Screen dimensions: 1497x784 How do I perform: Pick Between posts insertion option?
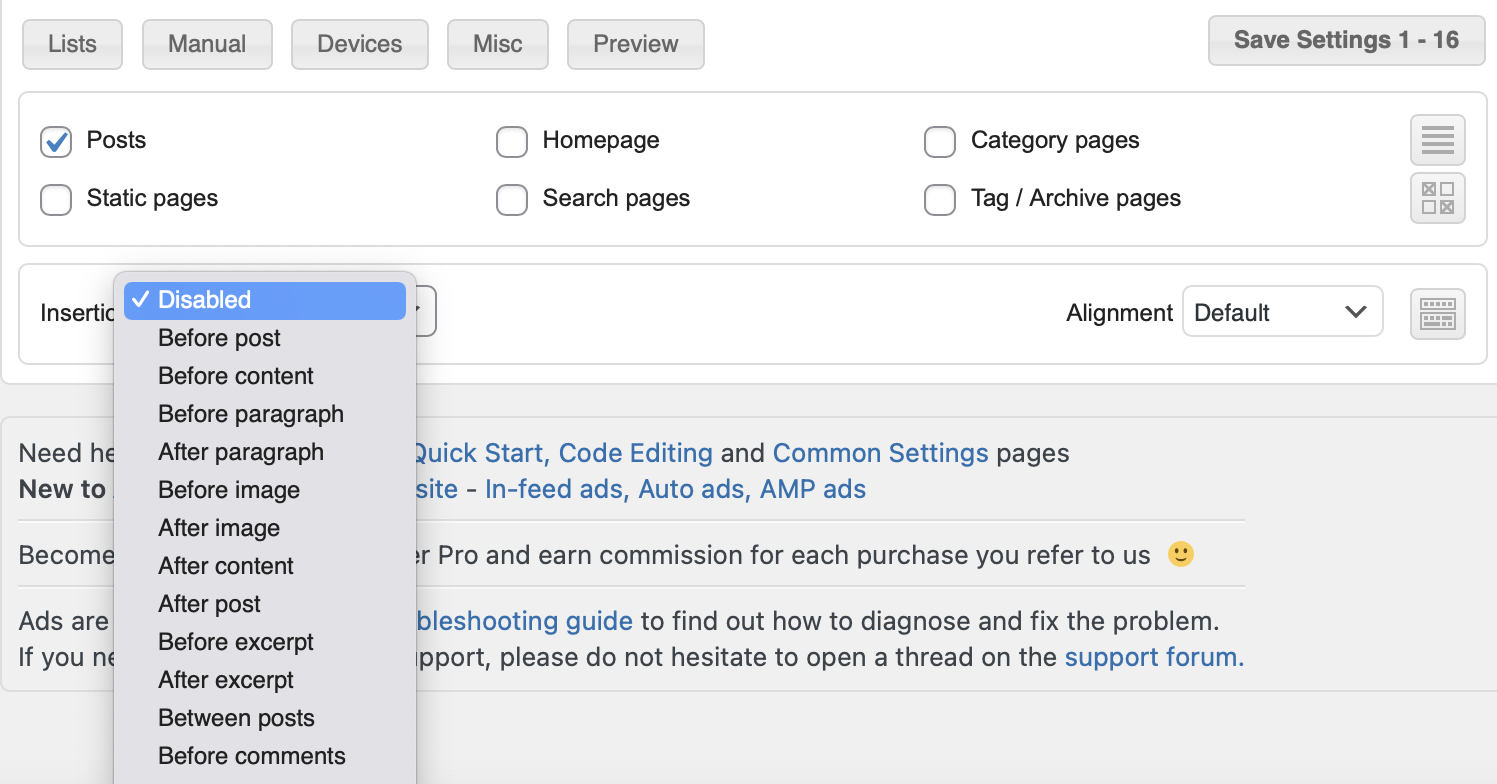click(236, 718)
